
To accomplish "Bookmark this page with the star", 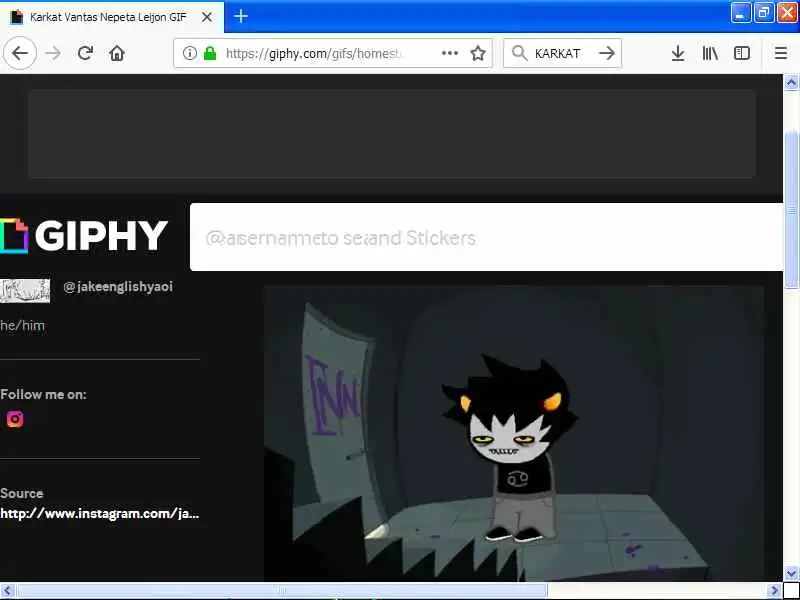I will (x=478, y=53).
